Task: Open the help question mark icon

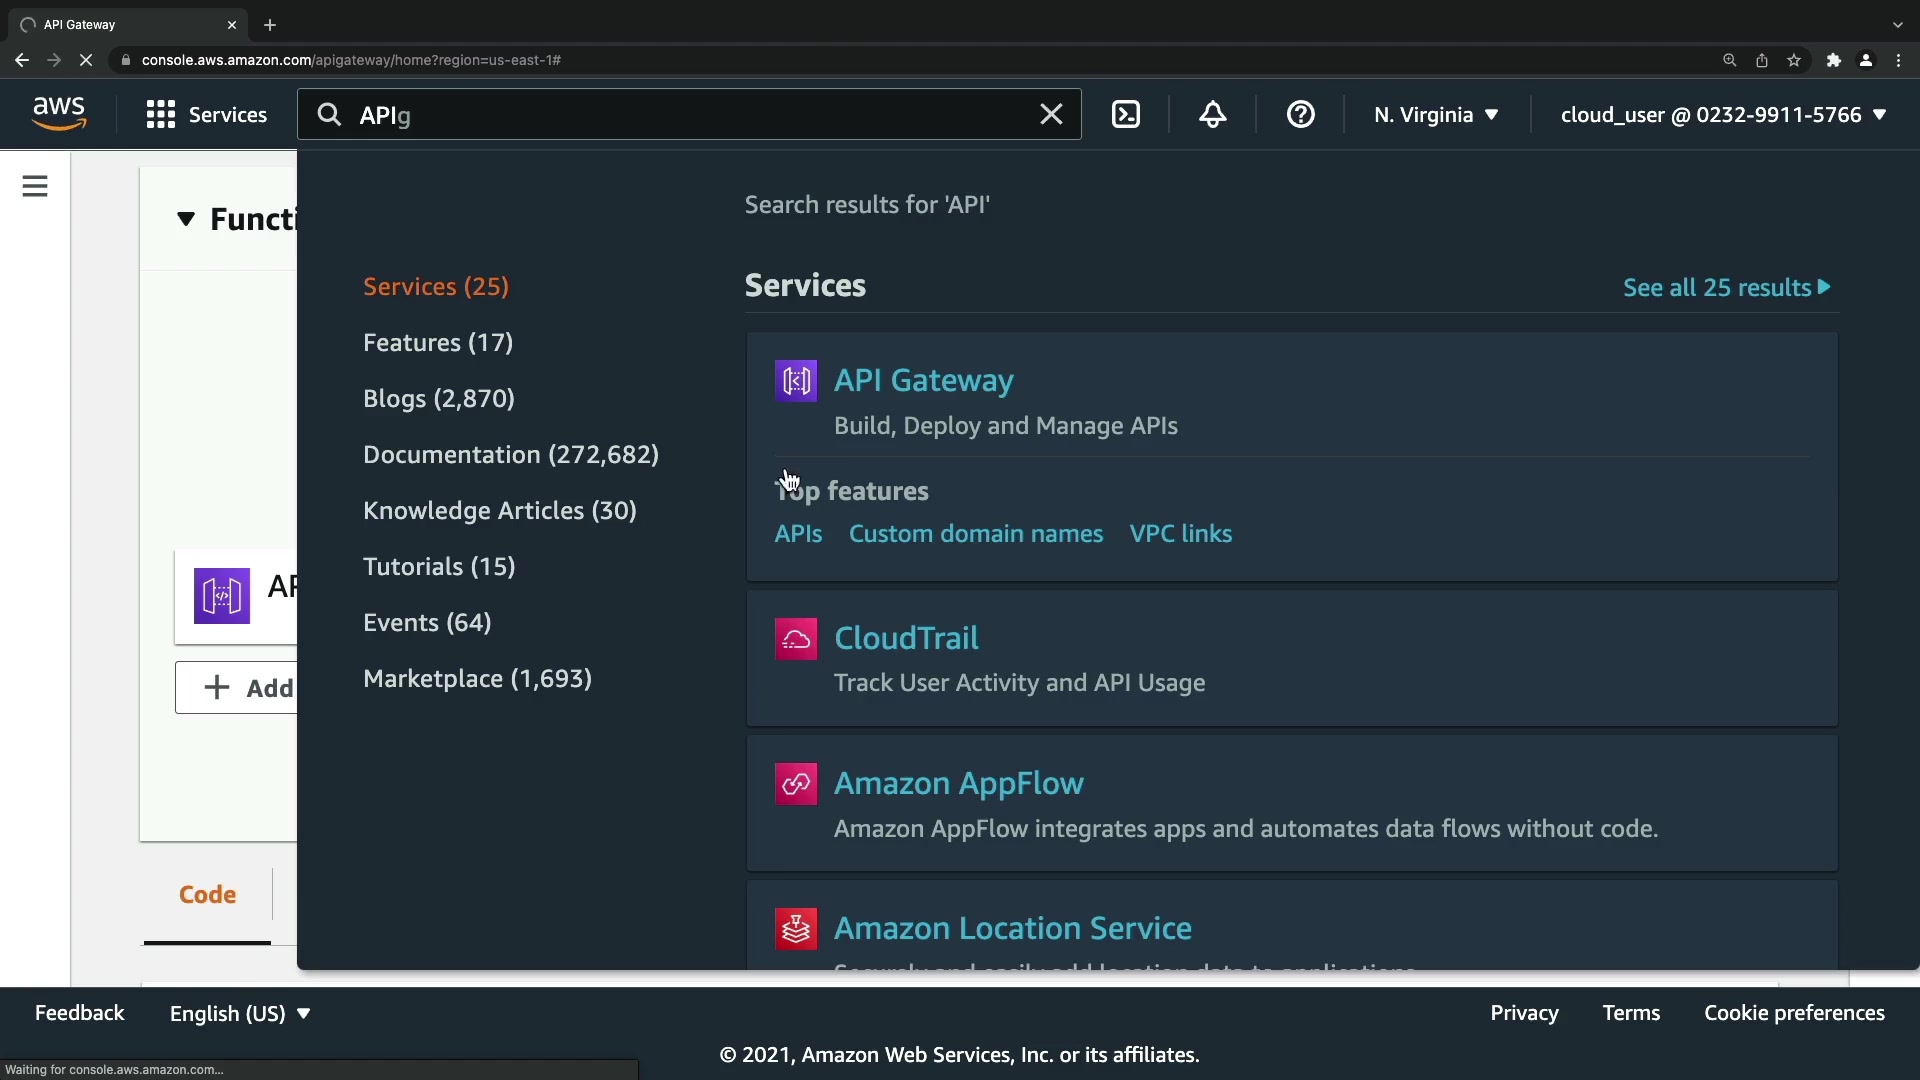Action: tap(1300, 115)
